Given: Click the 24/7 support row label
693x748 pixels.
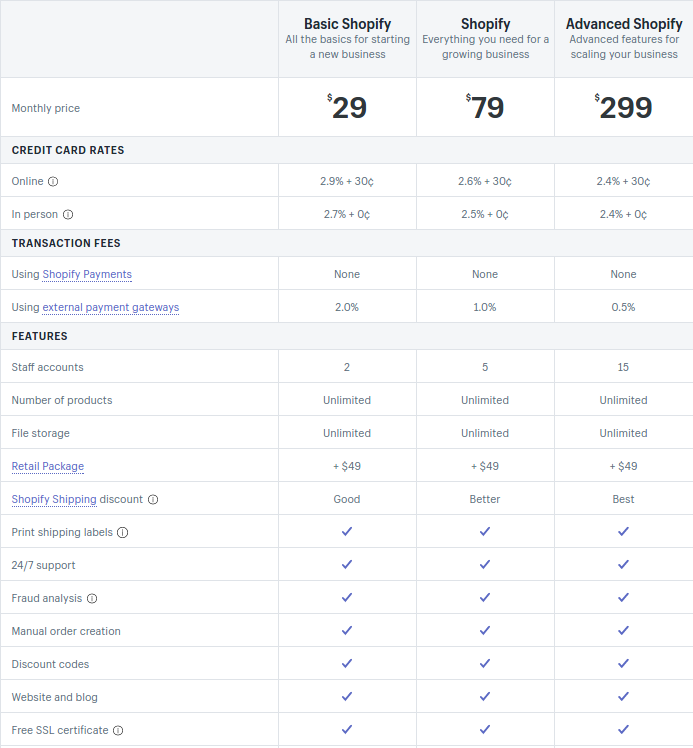Looking at the screenshot, I should 43,565.
